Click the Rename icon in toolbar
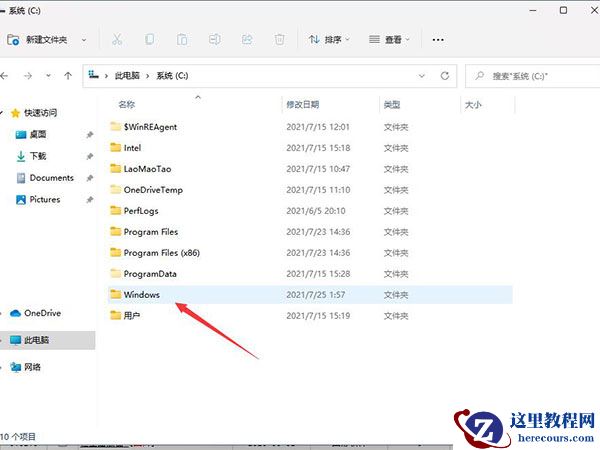Image resolution: width=600 pixels, height=450 pixels. [x=214, y=39]
